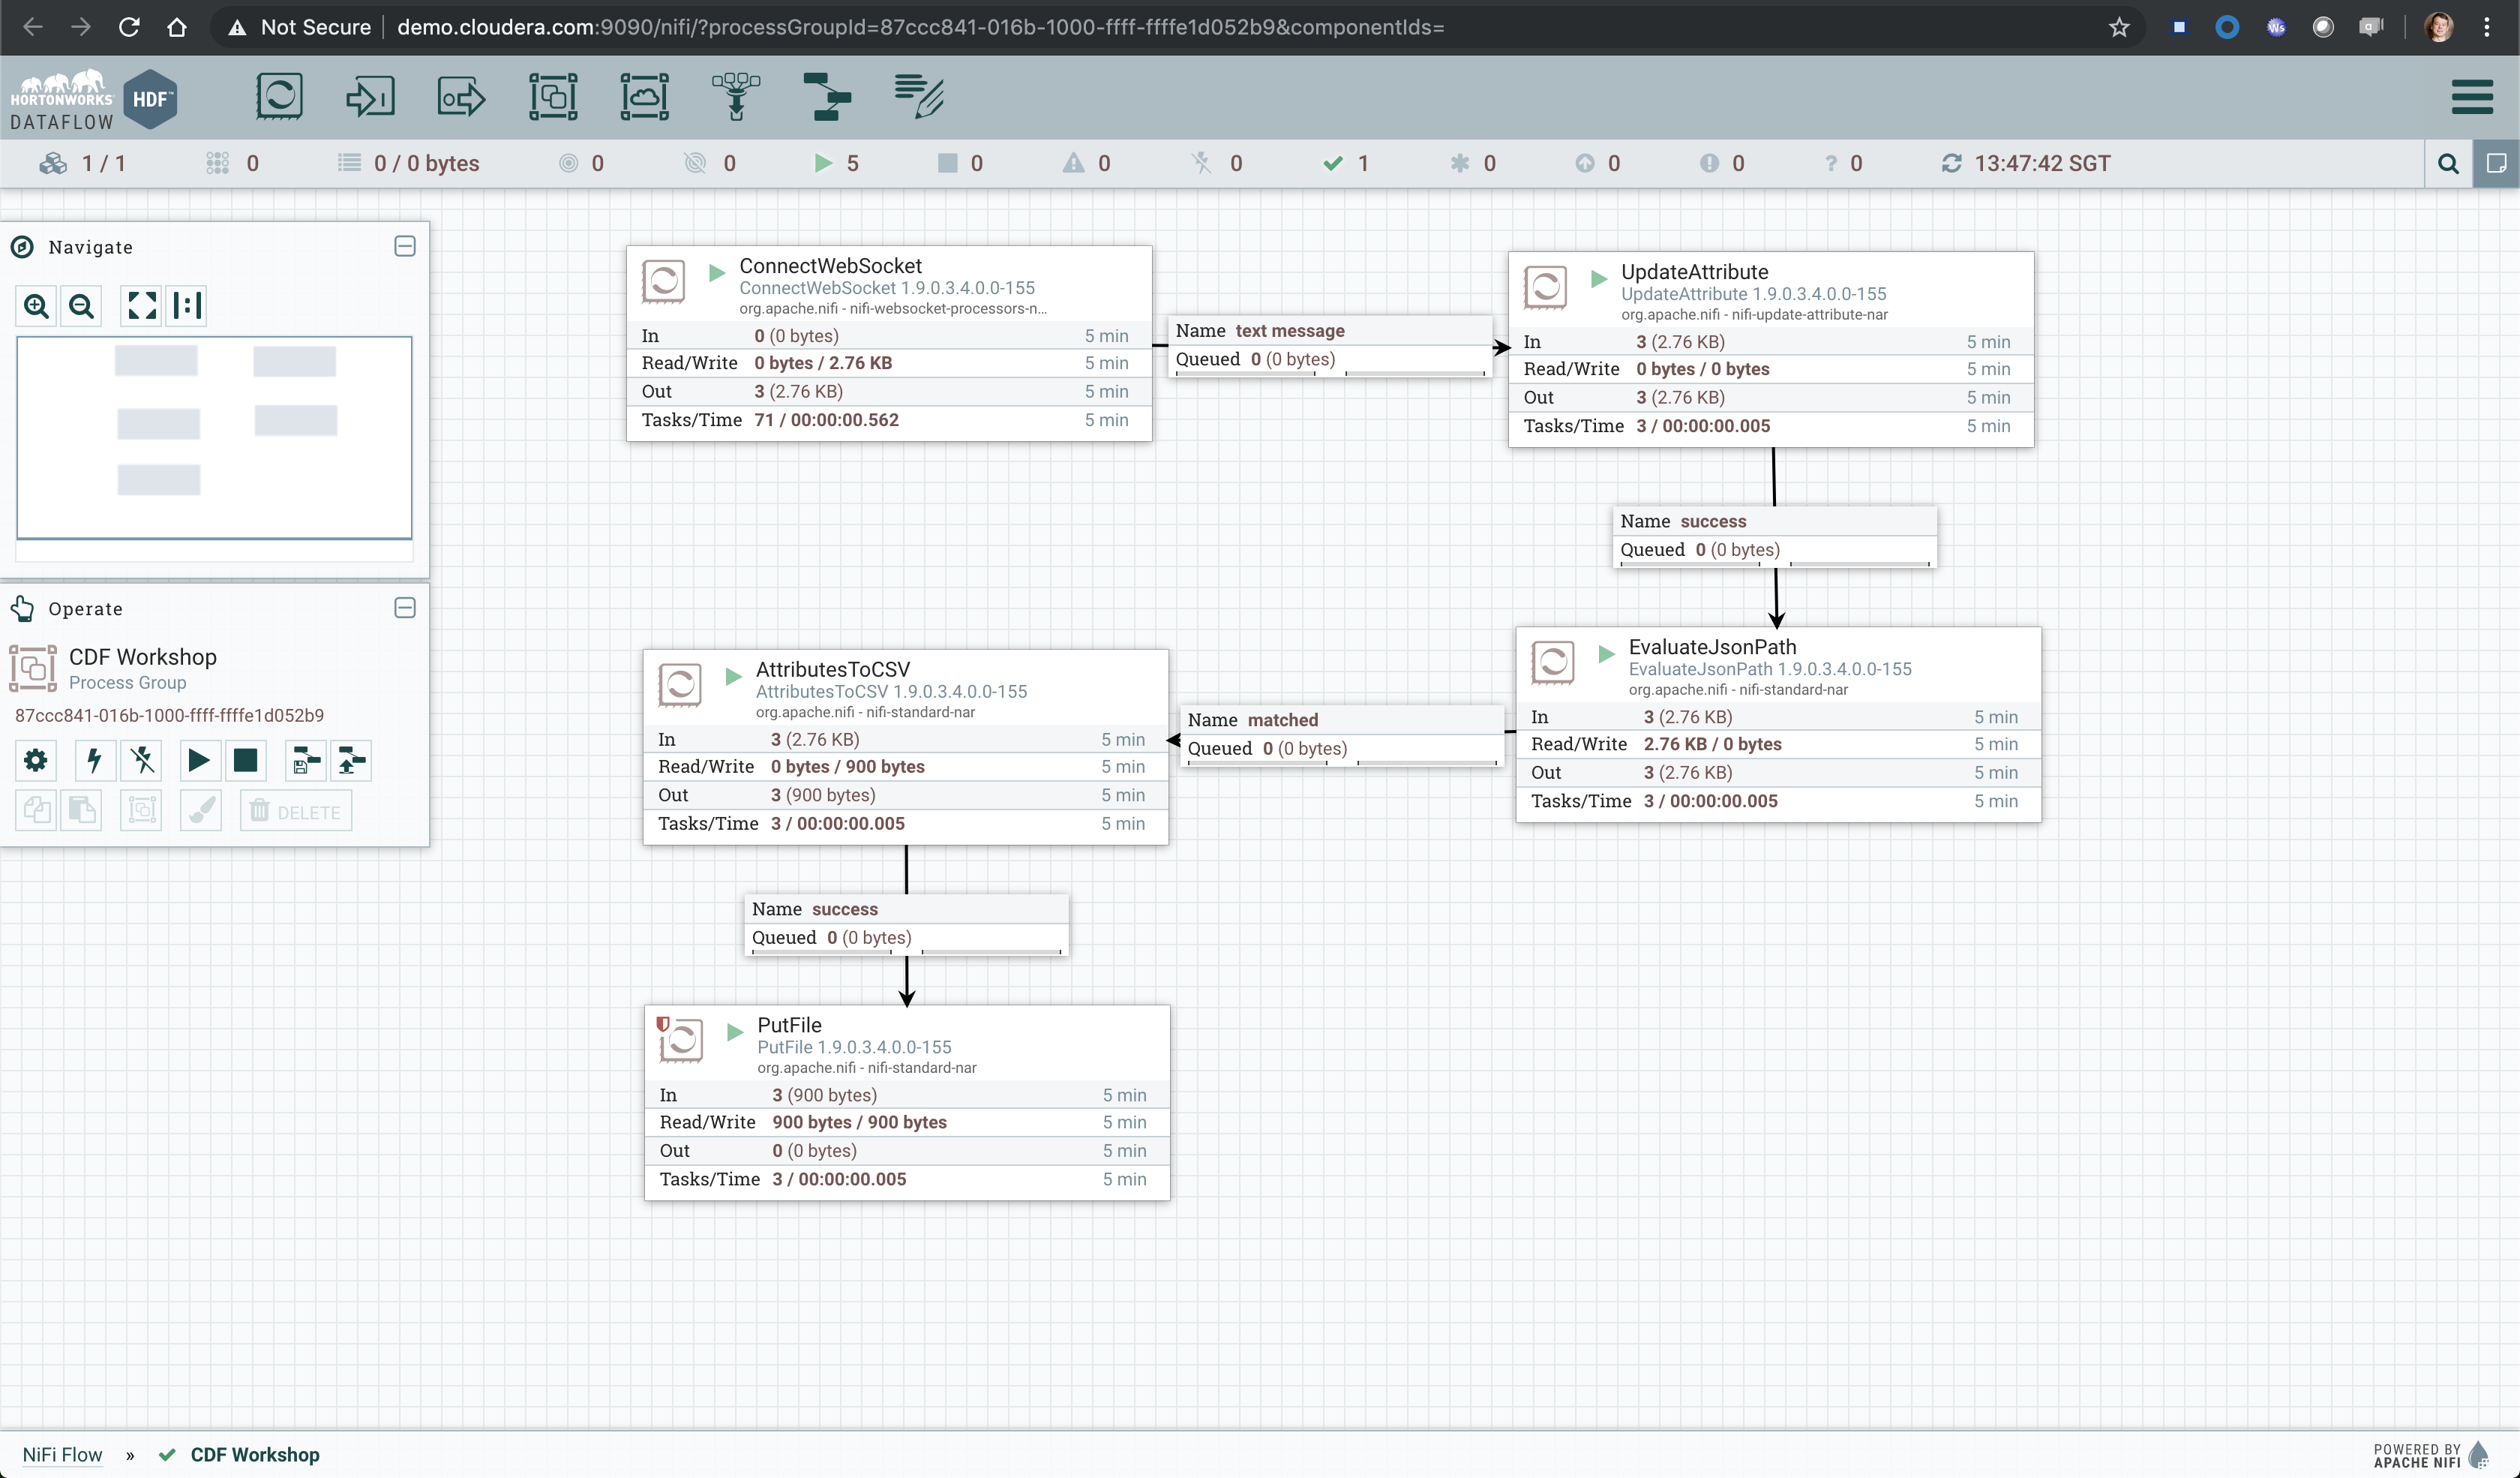
Task: Click the birdseye minimap view
Action: (x=214, y=437)
